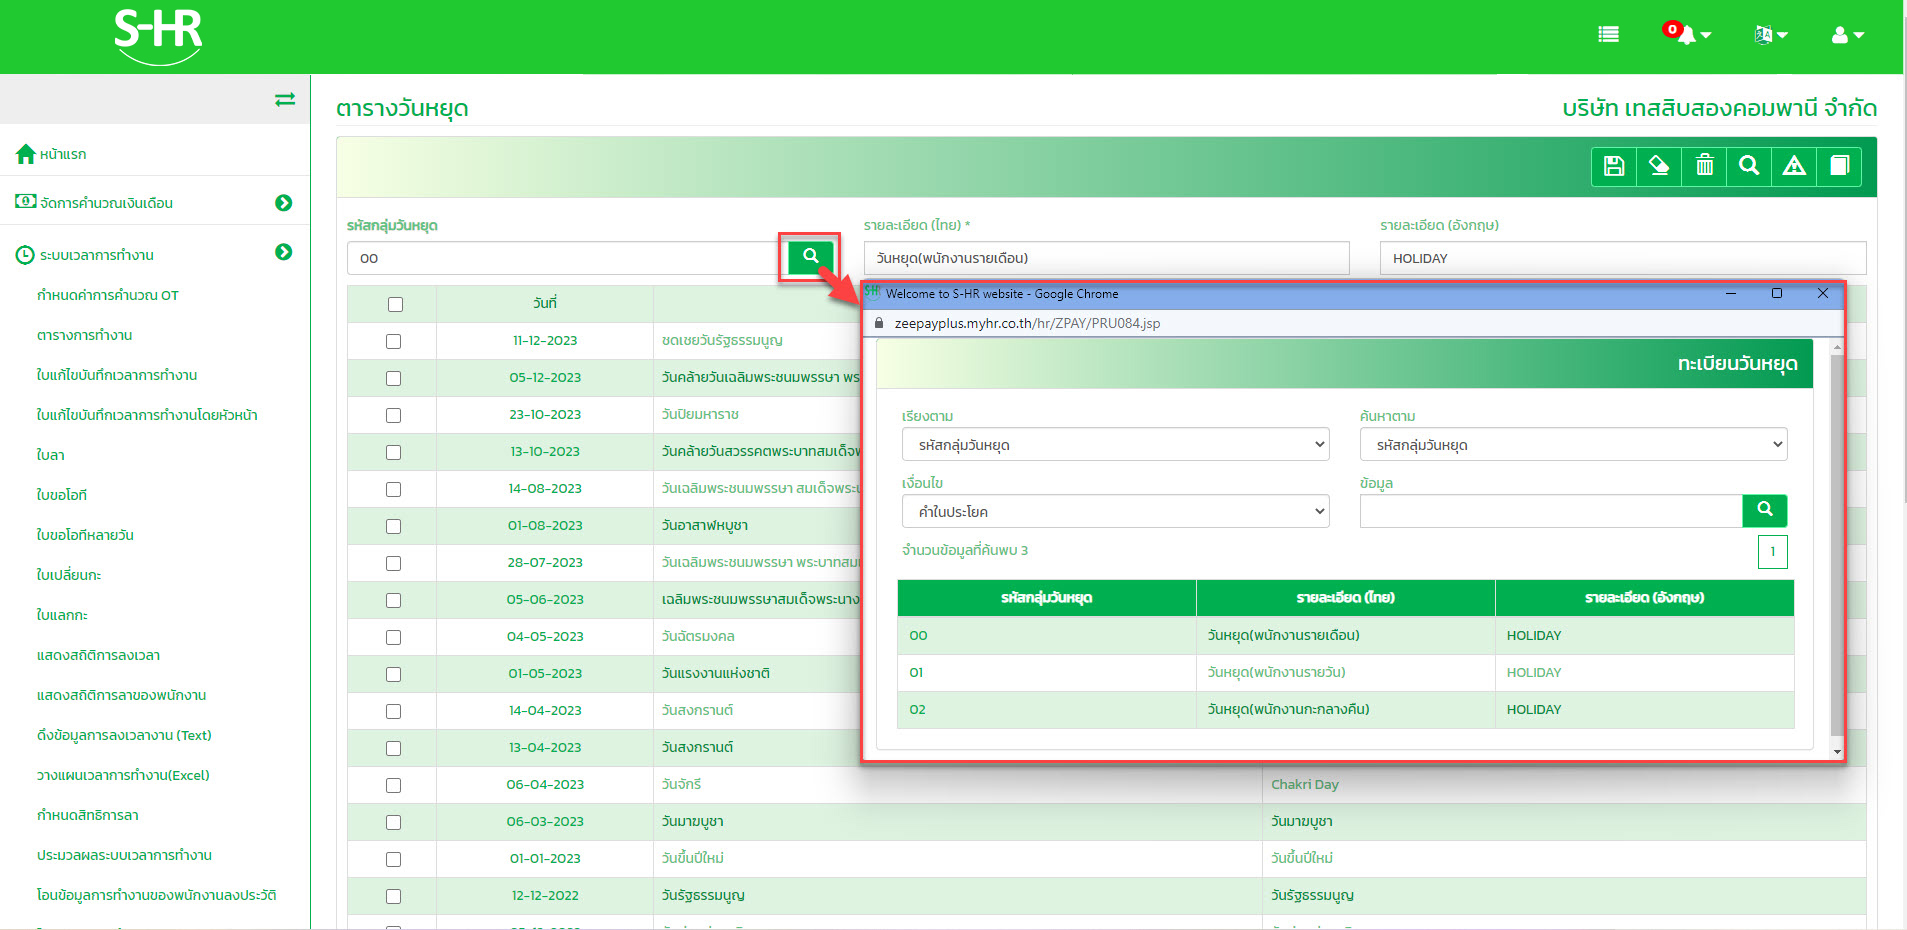Click the magnifier icon in the green toolbar

tap(1749, 166)
